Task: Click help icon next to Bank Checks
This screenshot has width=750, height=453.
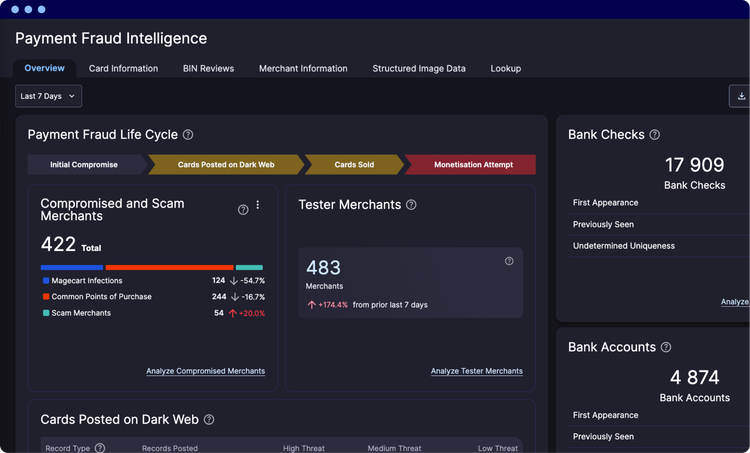Action: (654, 135)
